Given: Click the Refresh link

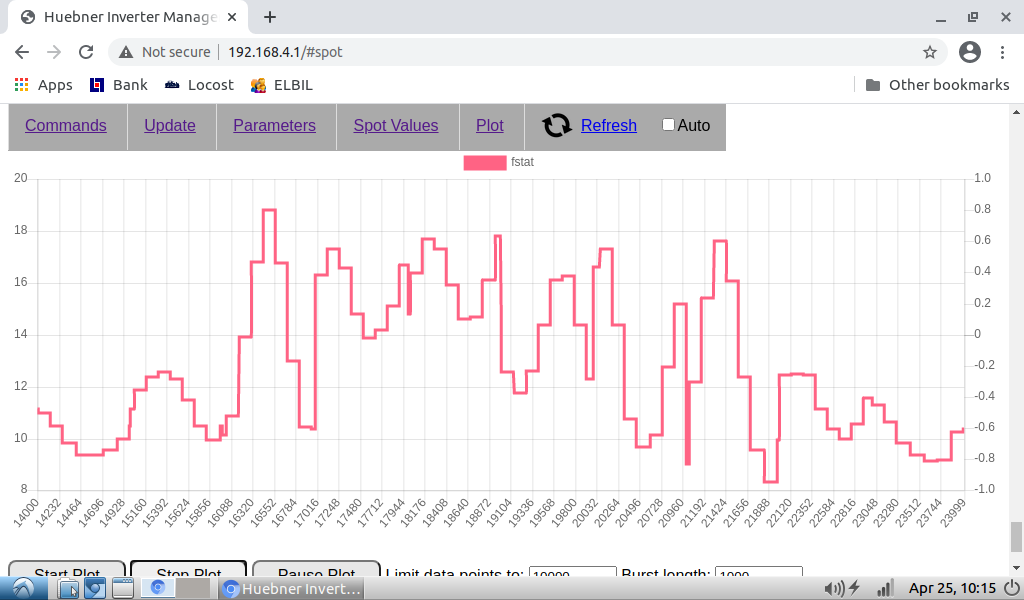Looking at the screenshot, I should 608,126.
